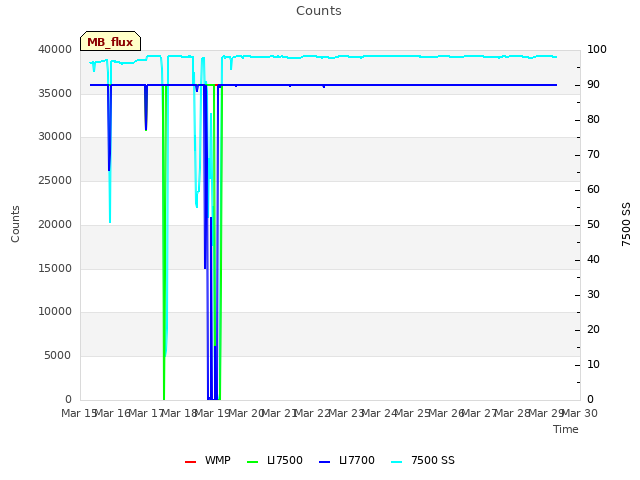640x480 pixels.
Task: Select the 10000 left axis tick label
Action: click(x=55, y=311)
